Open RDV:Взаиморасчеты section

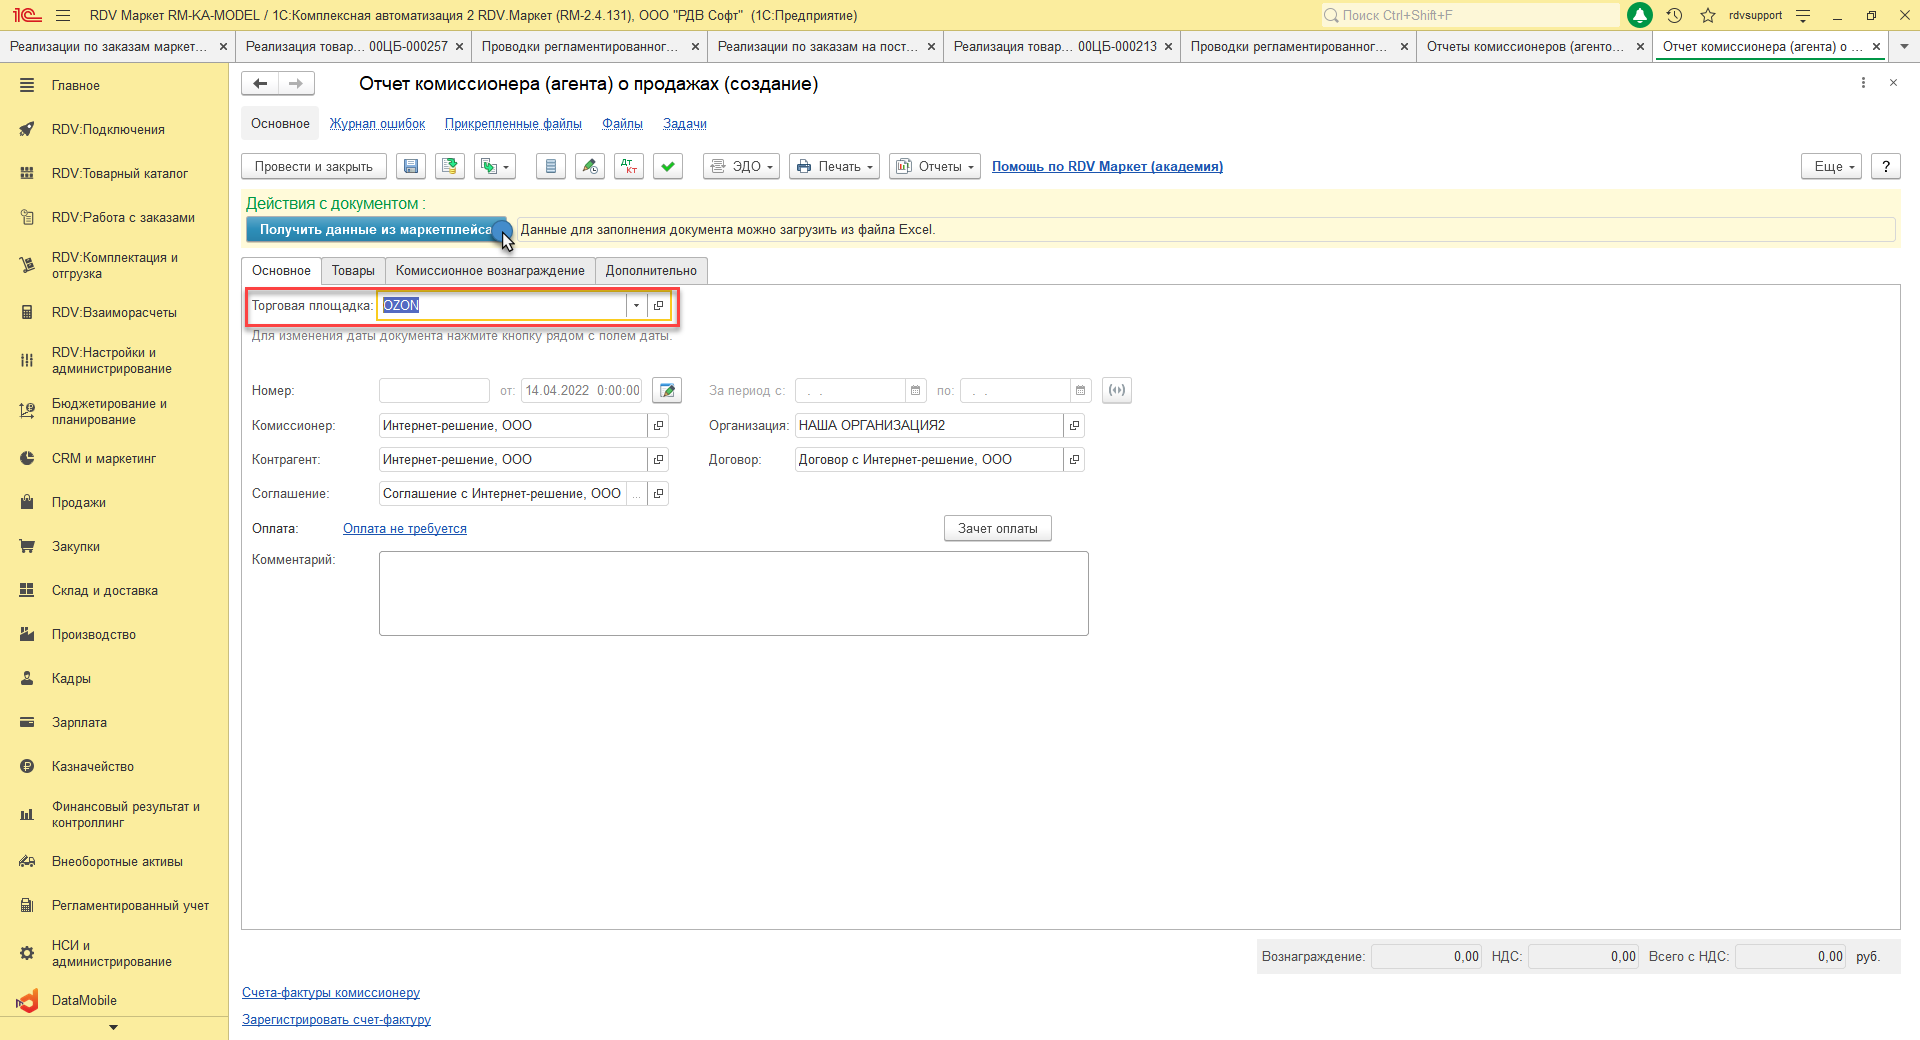click(x=114, y=313)
